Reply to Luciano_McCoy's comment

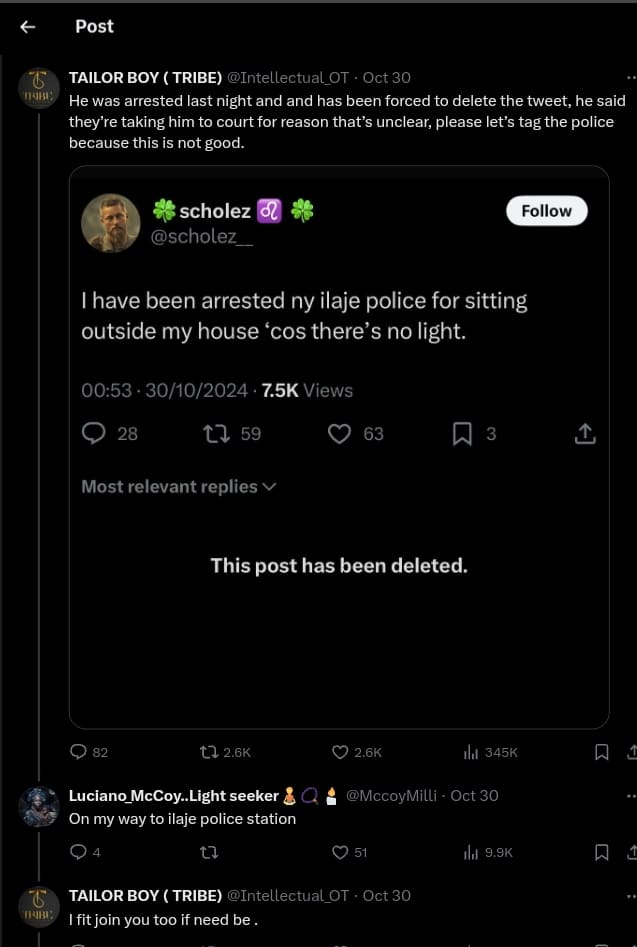(x=79, y=852)
